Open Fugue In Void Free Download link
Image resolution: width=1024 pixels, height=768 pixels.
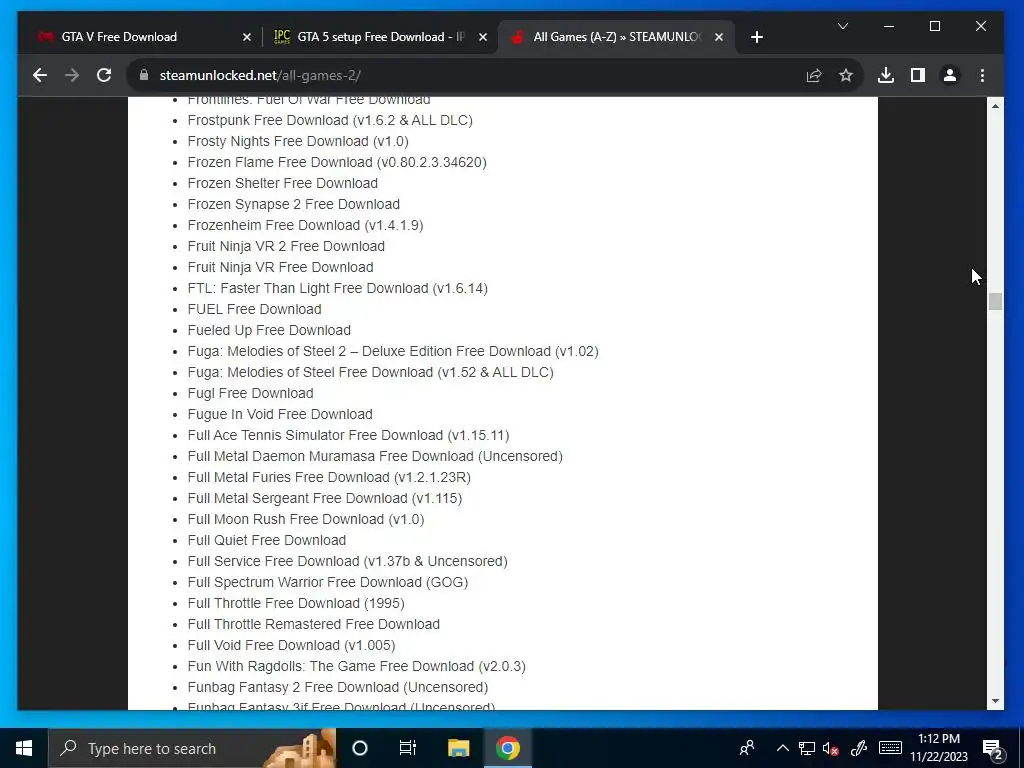pyautogui.click(x=280, y=414)
